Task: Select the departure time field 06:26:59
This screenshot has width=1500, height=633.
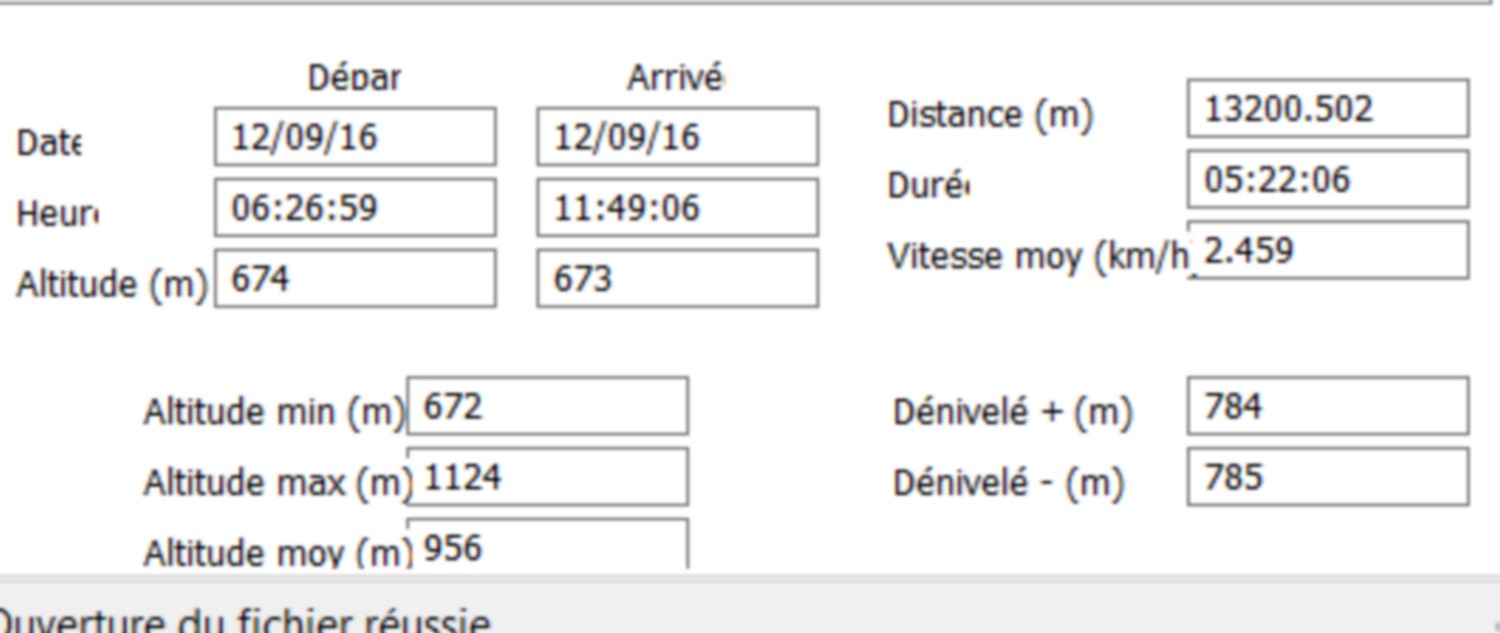Action: point(355,208)
